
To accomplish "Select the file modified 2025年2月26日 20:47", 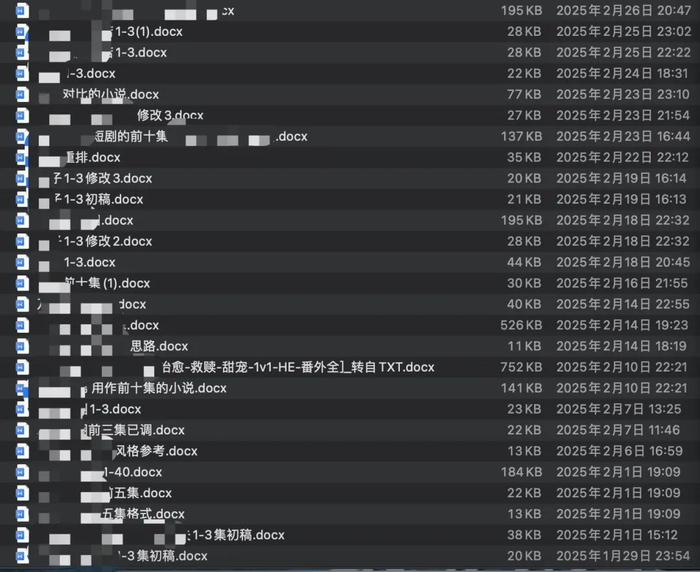I will point(350,10).
